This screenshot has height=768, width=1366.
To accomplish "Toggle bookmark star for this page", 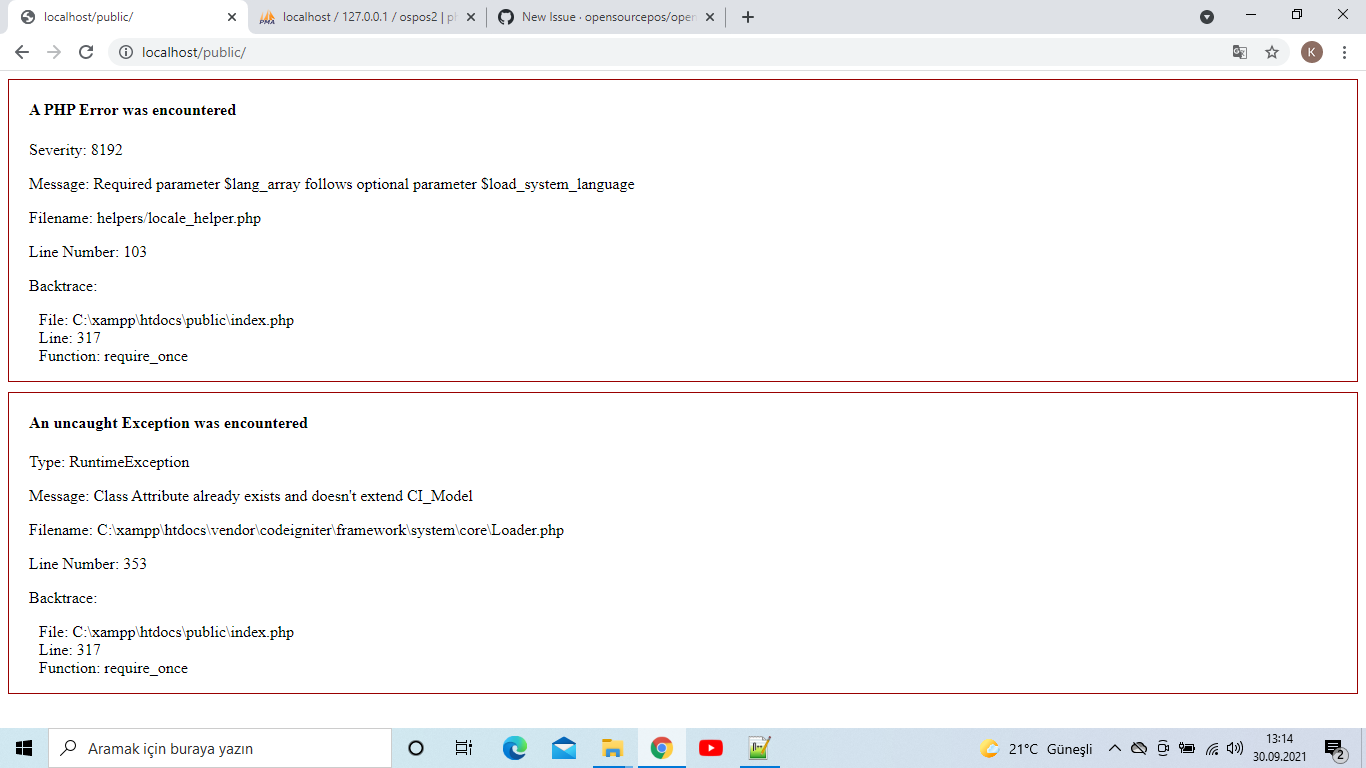I will 1272,52.
